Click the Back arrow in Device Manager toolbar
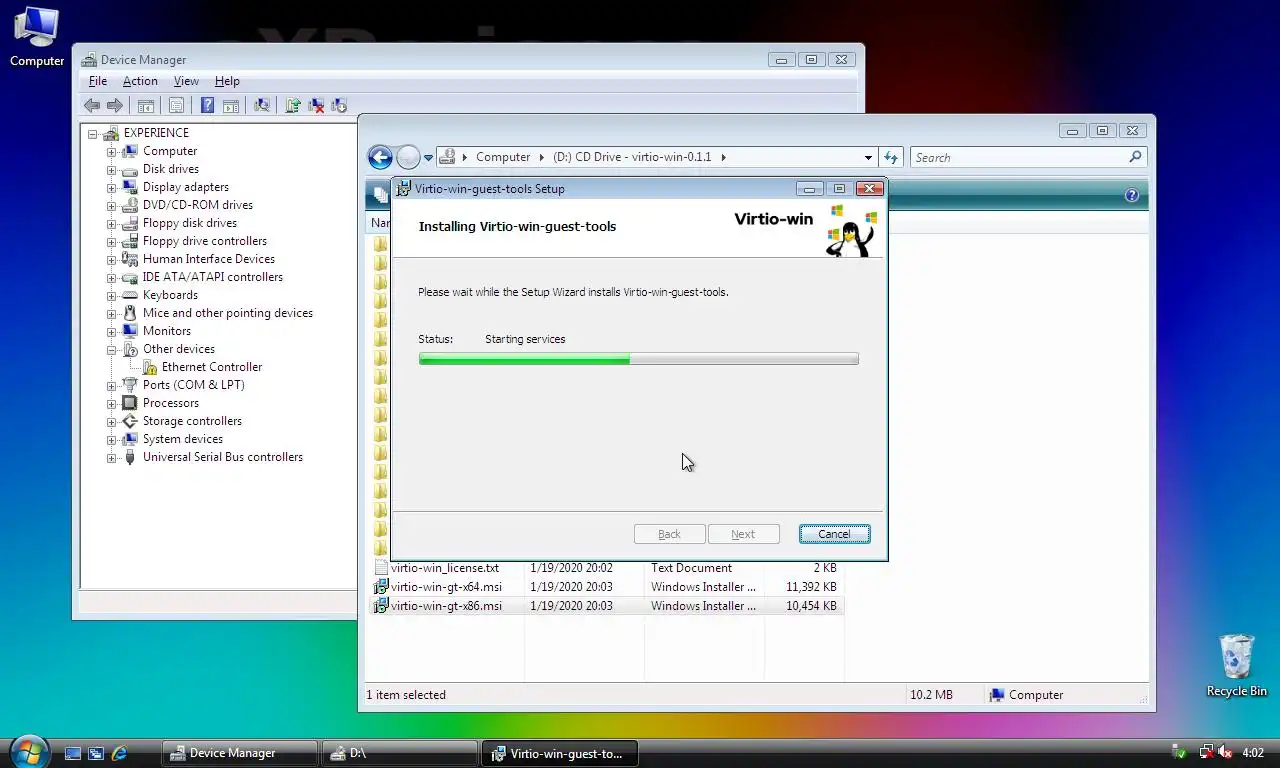Screen dimensions: 1280x768 [92, 105]
